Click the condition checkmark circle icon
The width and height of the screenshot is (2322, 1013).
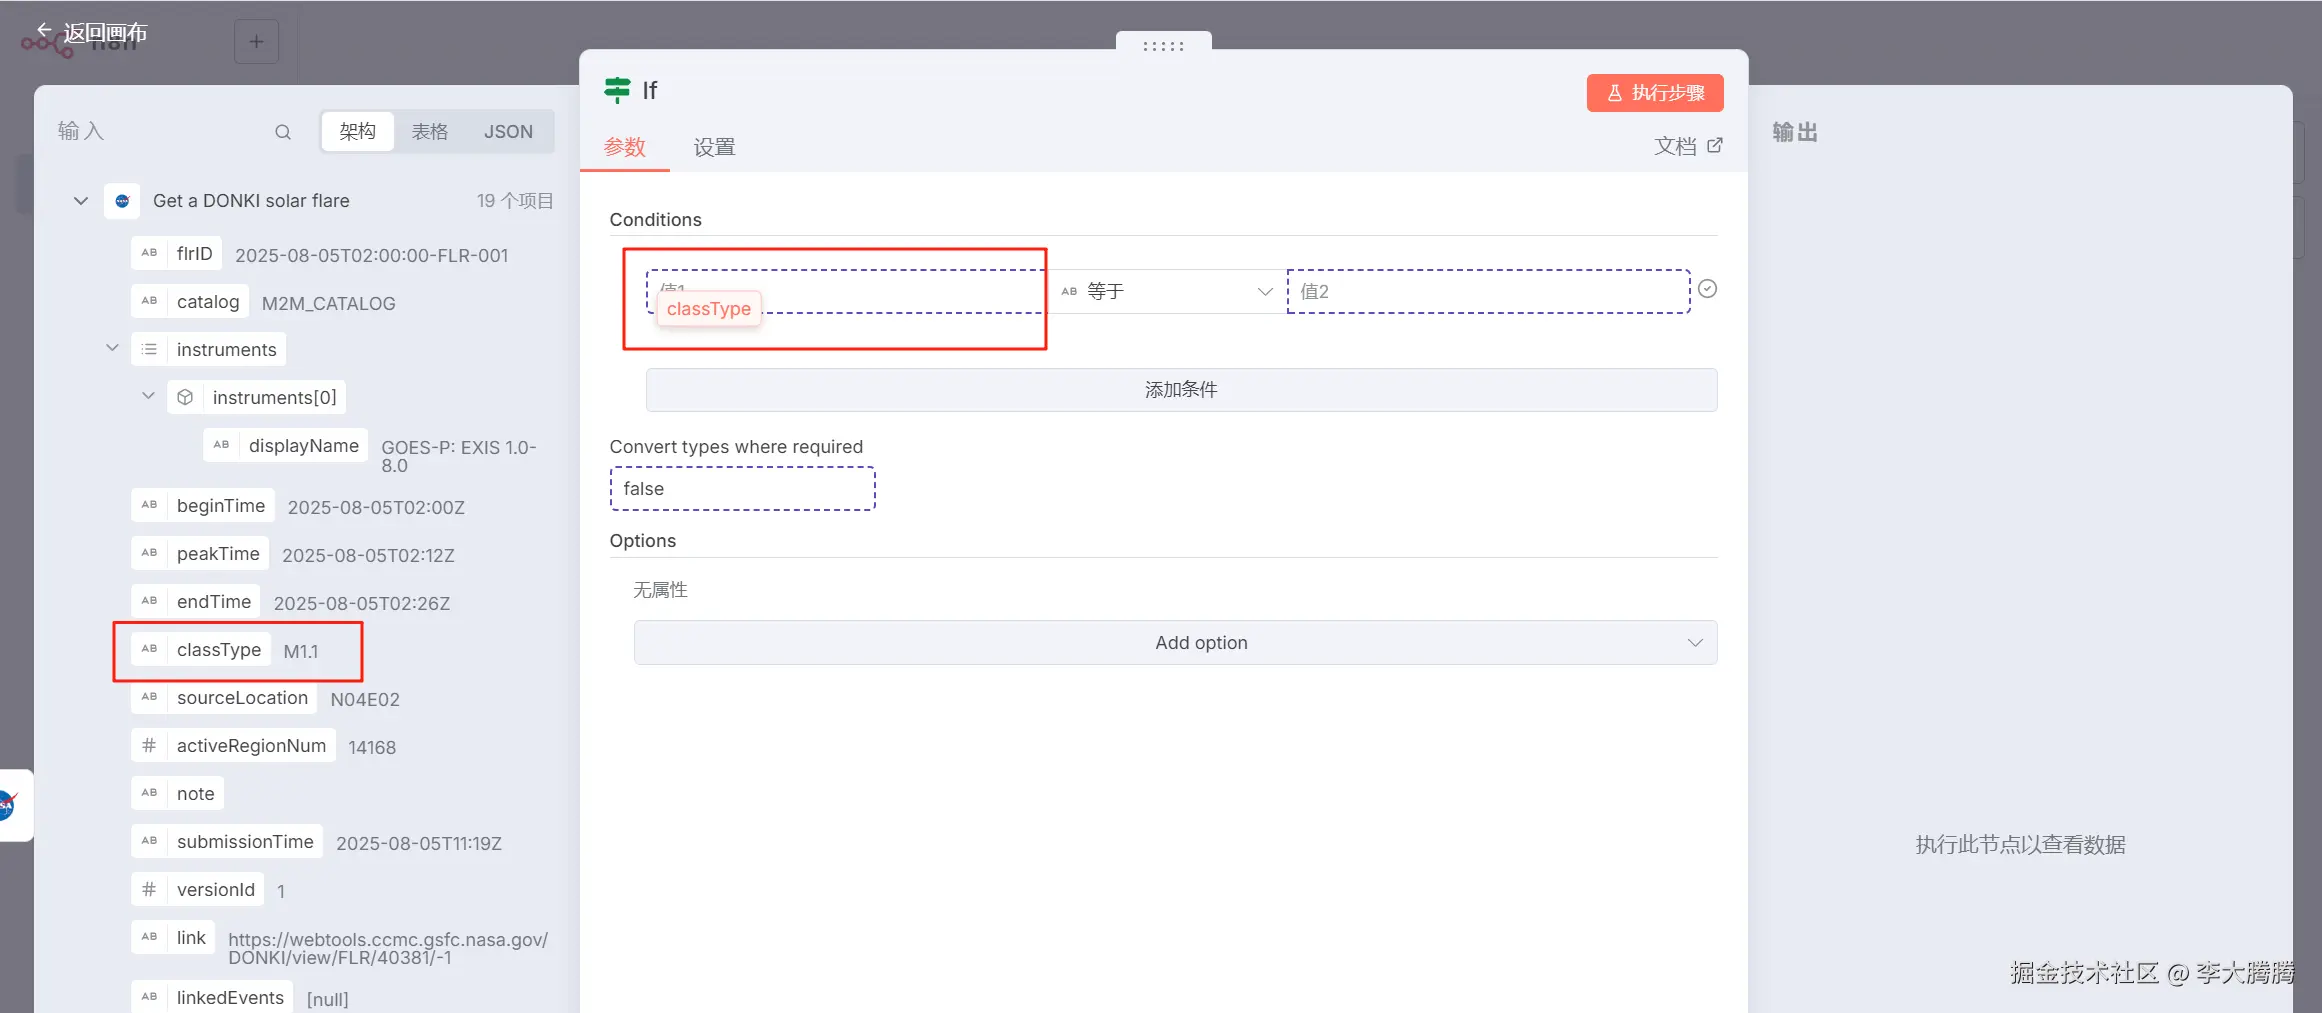pos(1708,289)
